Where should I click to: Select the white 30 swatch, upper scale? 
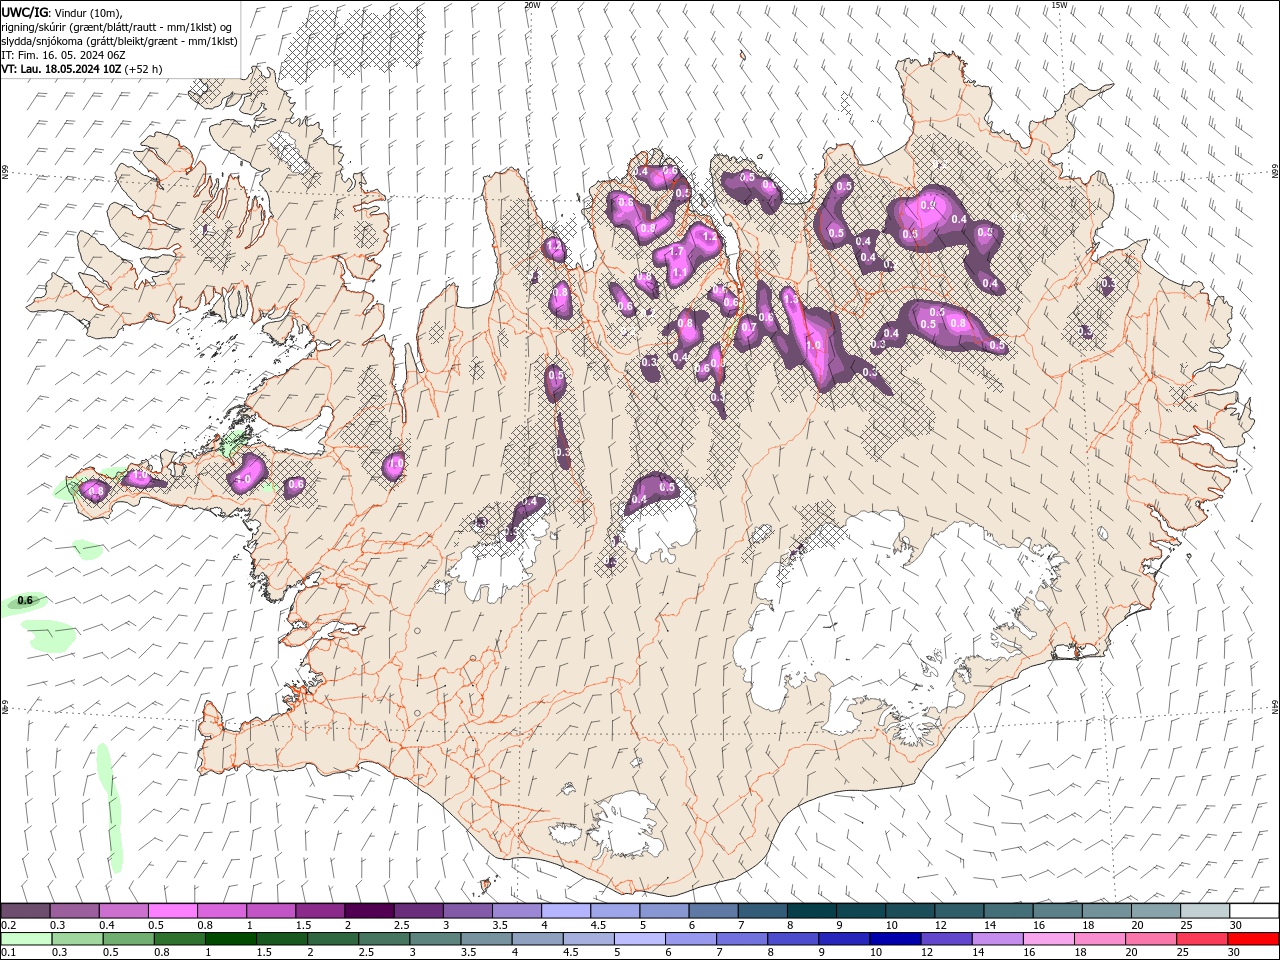point(1254,911)
